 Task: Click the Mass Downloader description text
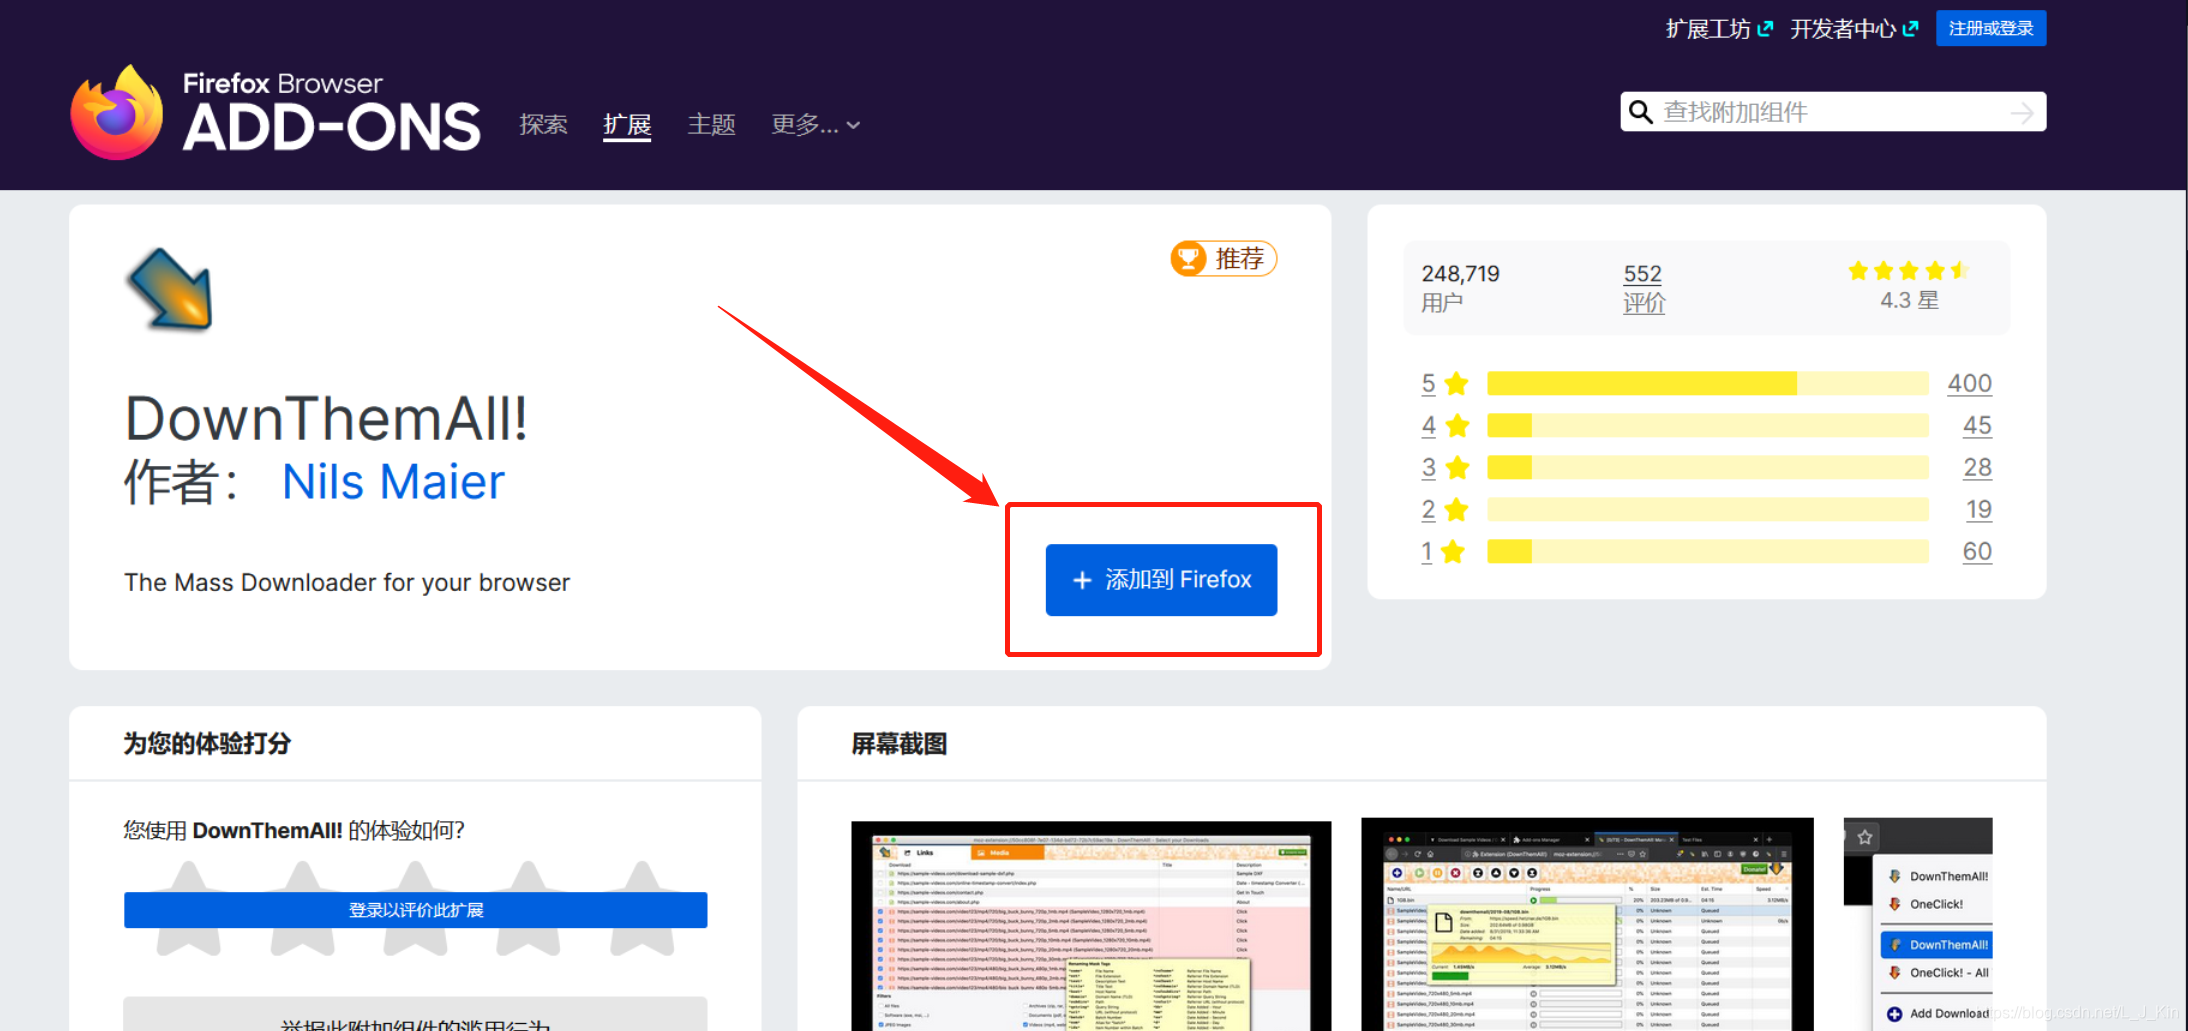click(347, 583)
